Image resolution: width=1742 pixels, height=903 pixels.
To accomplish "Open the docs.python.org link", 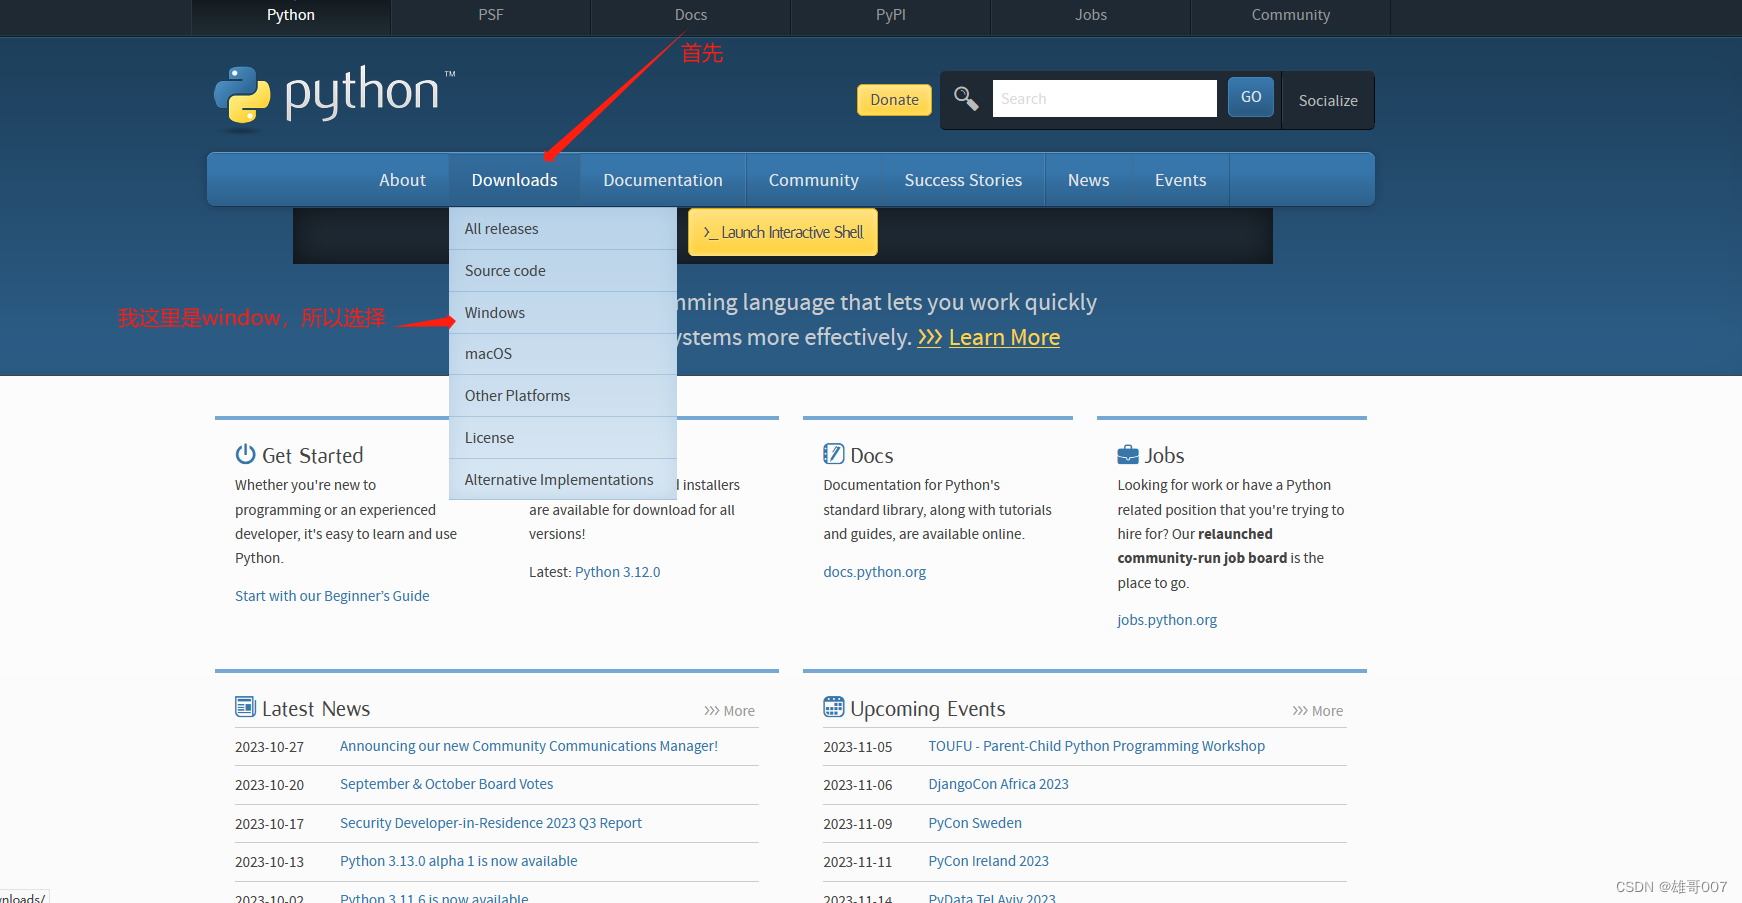I will click(x=875, y=572).
